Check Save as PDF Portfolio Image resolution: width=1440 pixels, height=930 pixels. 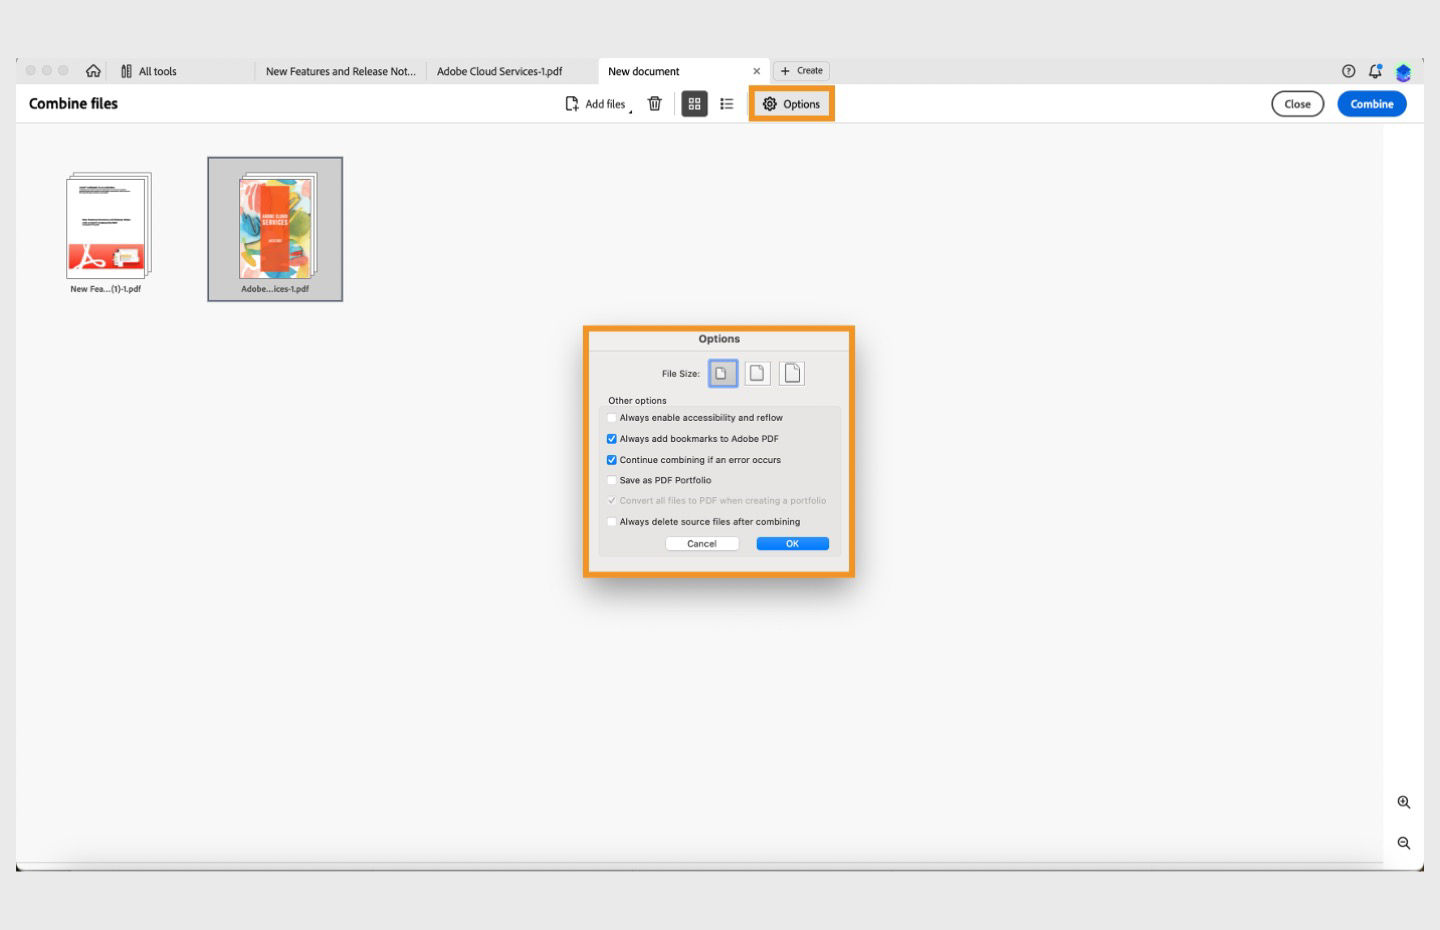(x=612, y=480)
